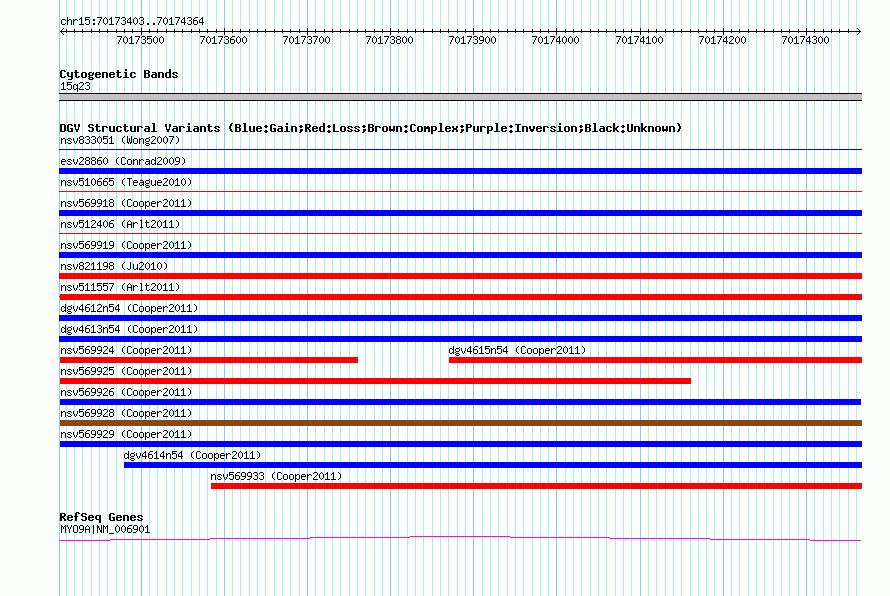This screenshot has width=890, height=596.
Task: Select the nsv569926 (Cooper2011) label
Action: (x=126, y=392)
